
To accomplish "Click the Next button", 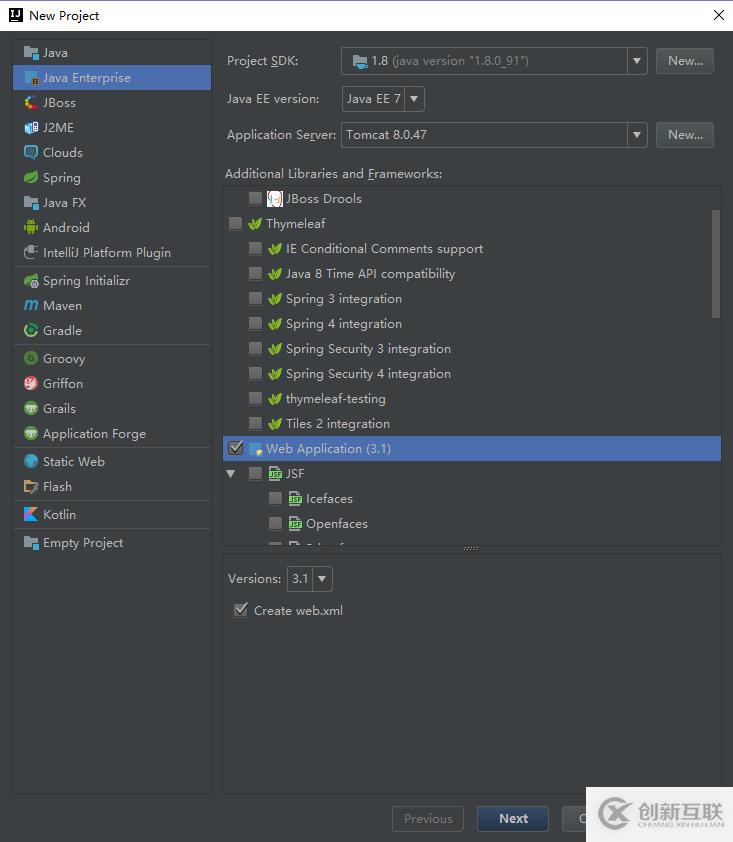I will pos(513,818).
